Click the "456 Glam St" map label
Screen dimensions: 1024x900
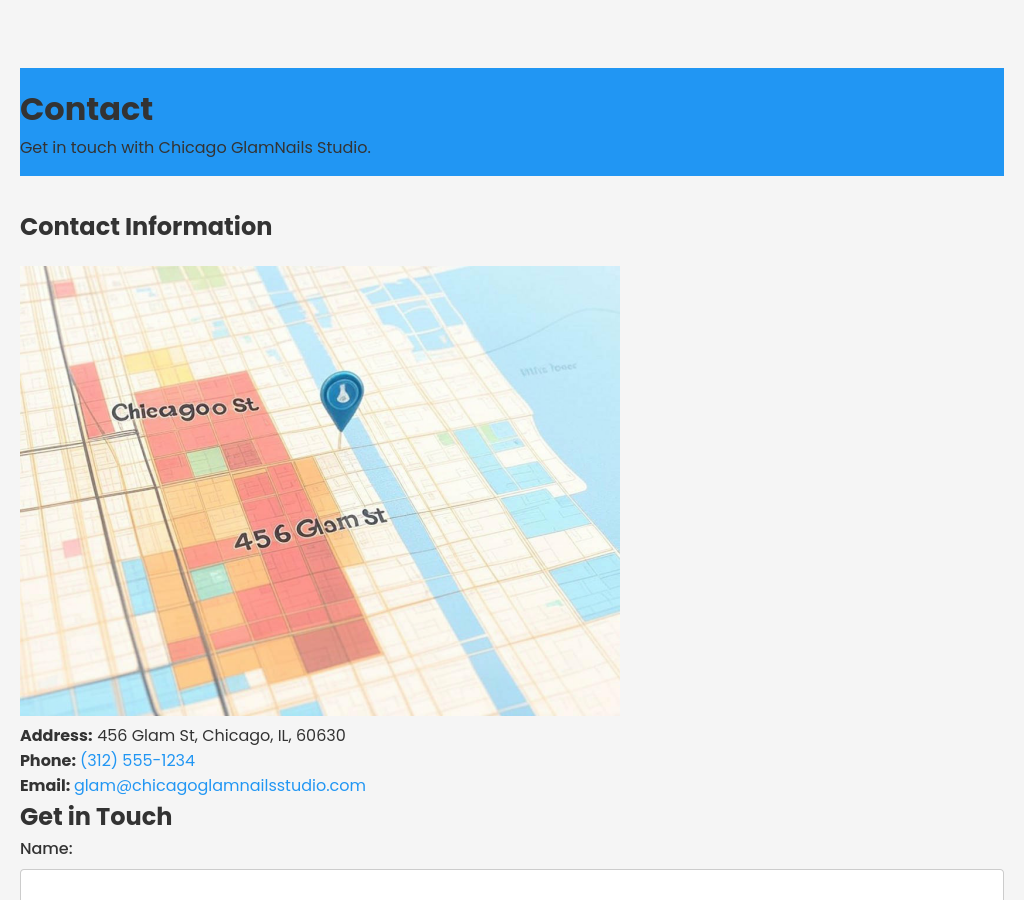[309, 528]
